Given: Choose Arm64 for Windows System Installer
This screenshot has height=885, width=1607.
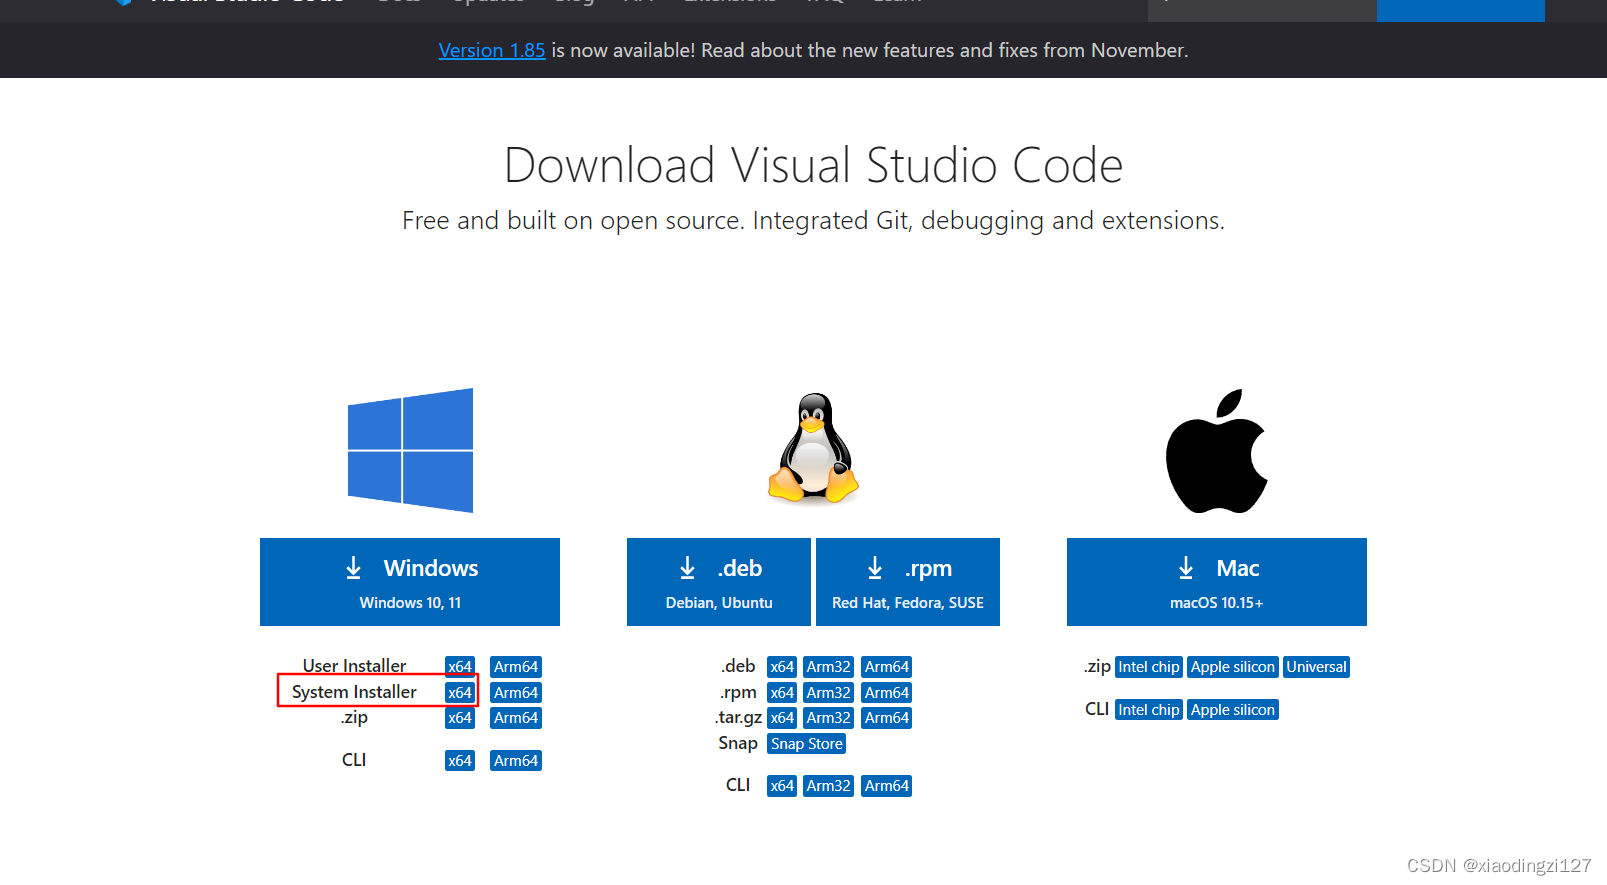Looking at the screenshot, I should click(x=516, y=693).
